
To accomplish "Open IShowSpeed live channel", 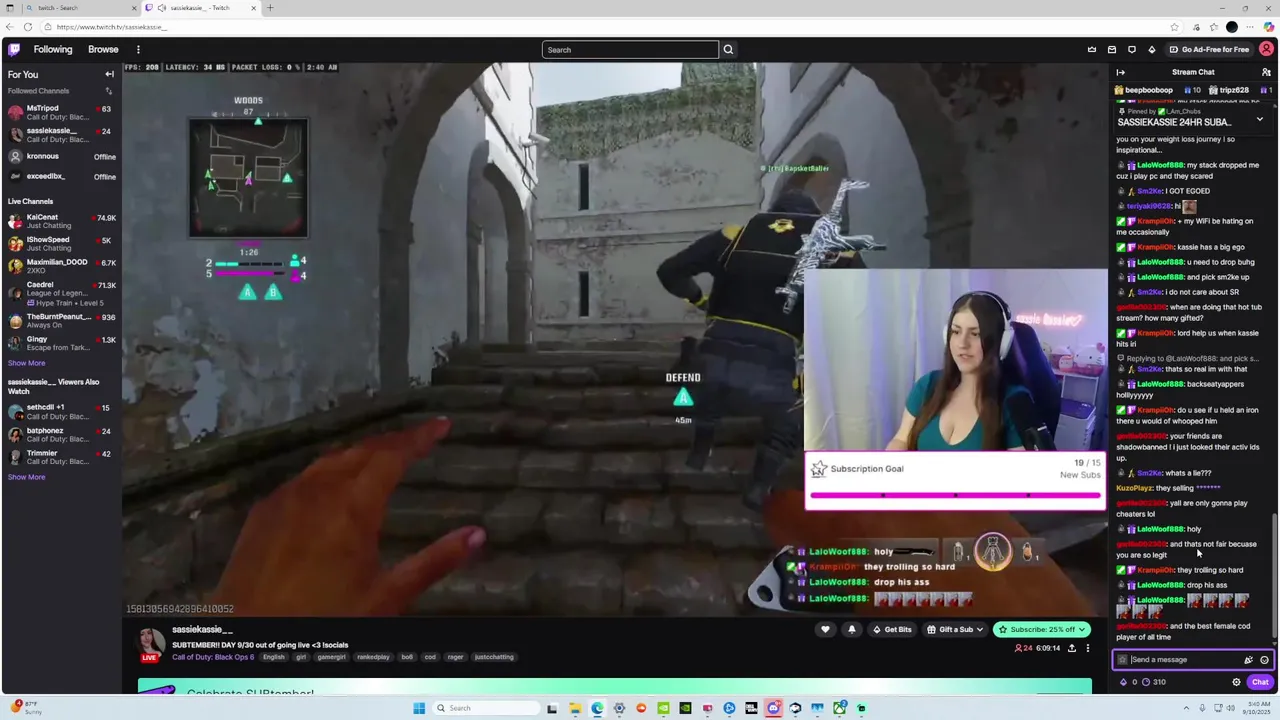I will click(60, 243).
